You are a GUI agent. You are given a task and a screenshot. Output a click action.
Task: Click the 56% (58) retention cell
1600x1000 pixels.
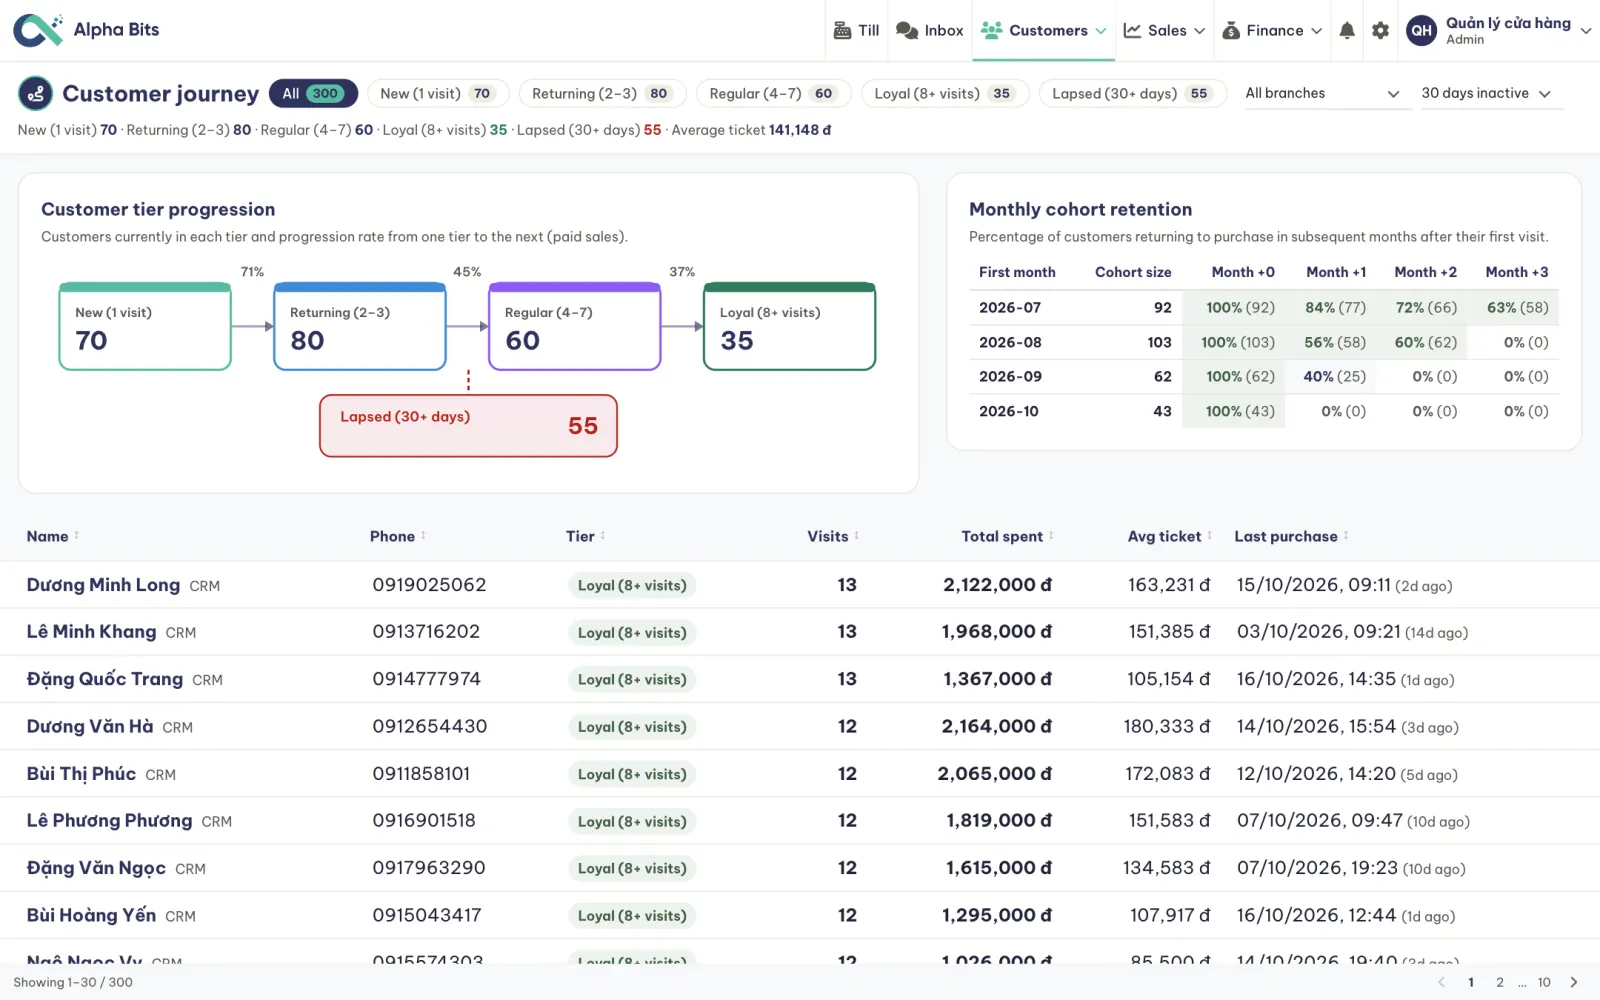point(1335,342)
